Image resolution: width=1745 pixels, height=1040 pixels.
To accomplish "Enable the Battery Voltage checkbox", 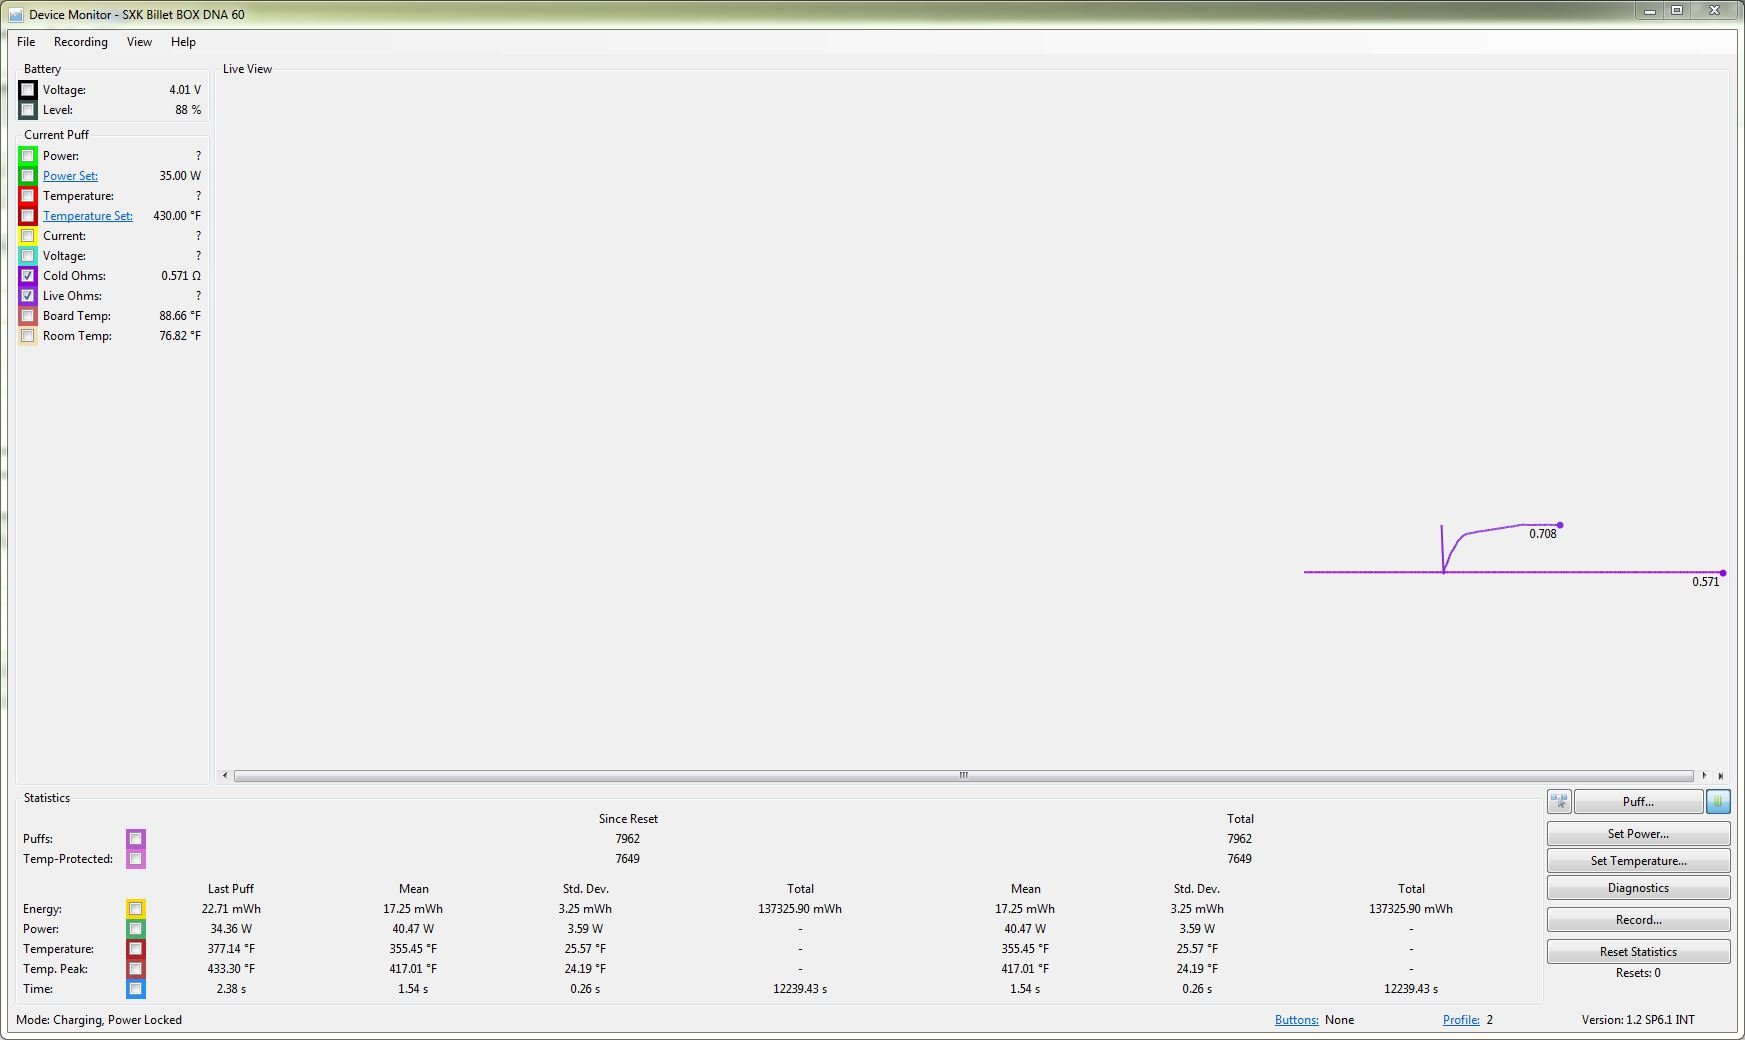I will (x=28, y=90).
